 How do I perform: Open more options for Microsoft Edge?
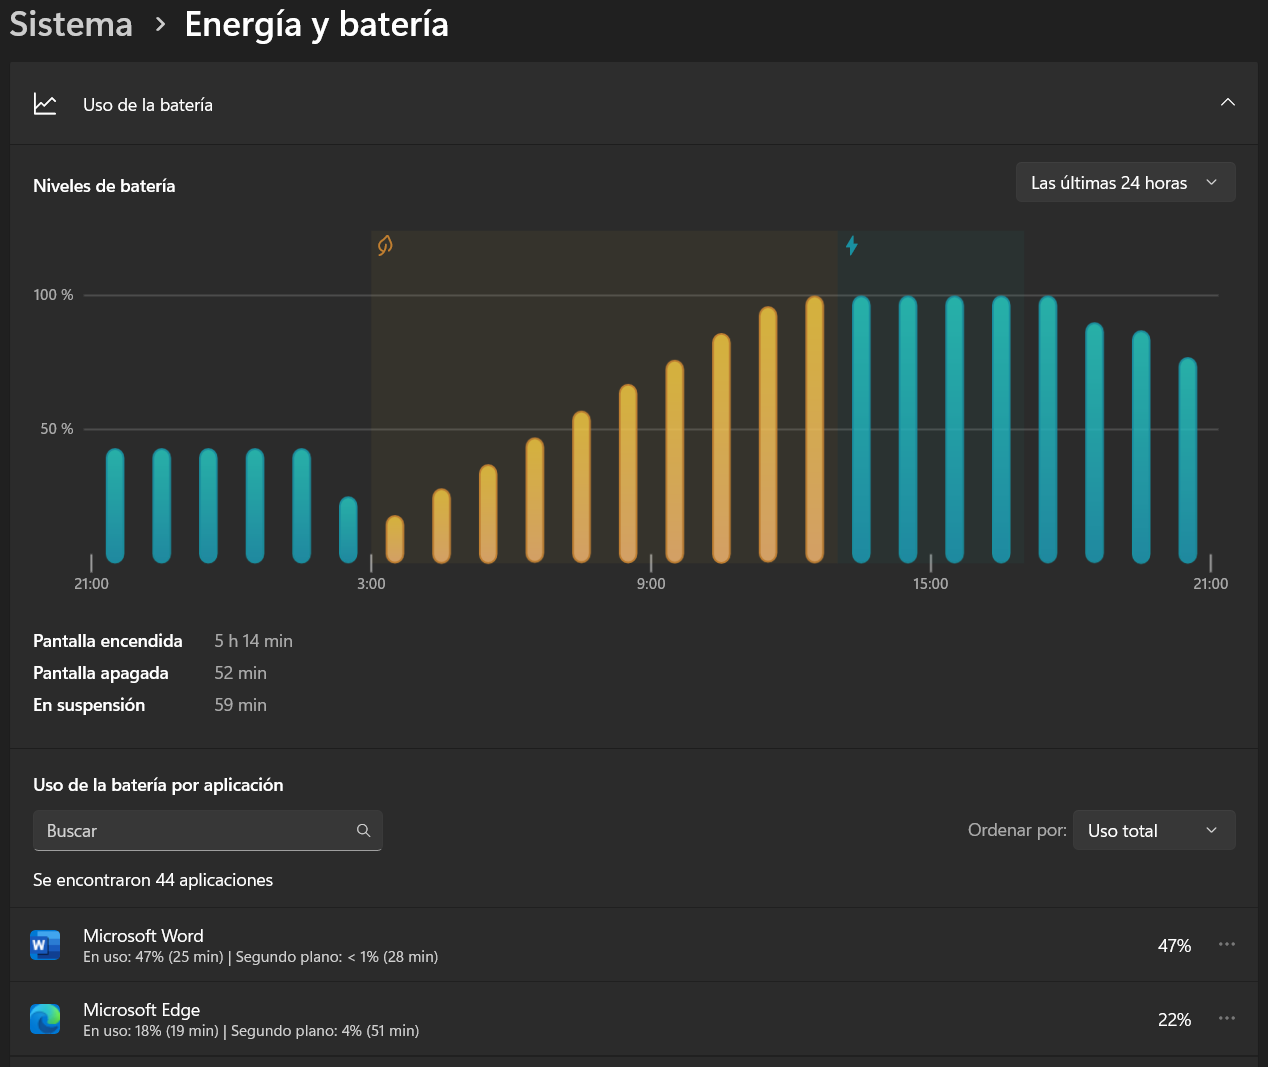(1226, 1018)
